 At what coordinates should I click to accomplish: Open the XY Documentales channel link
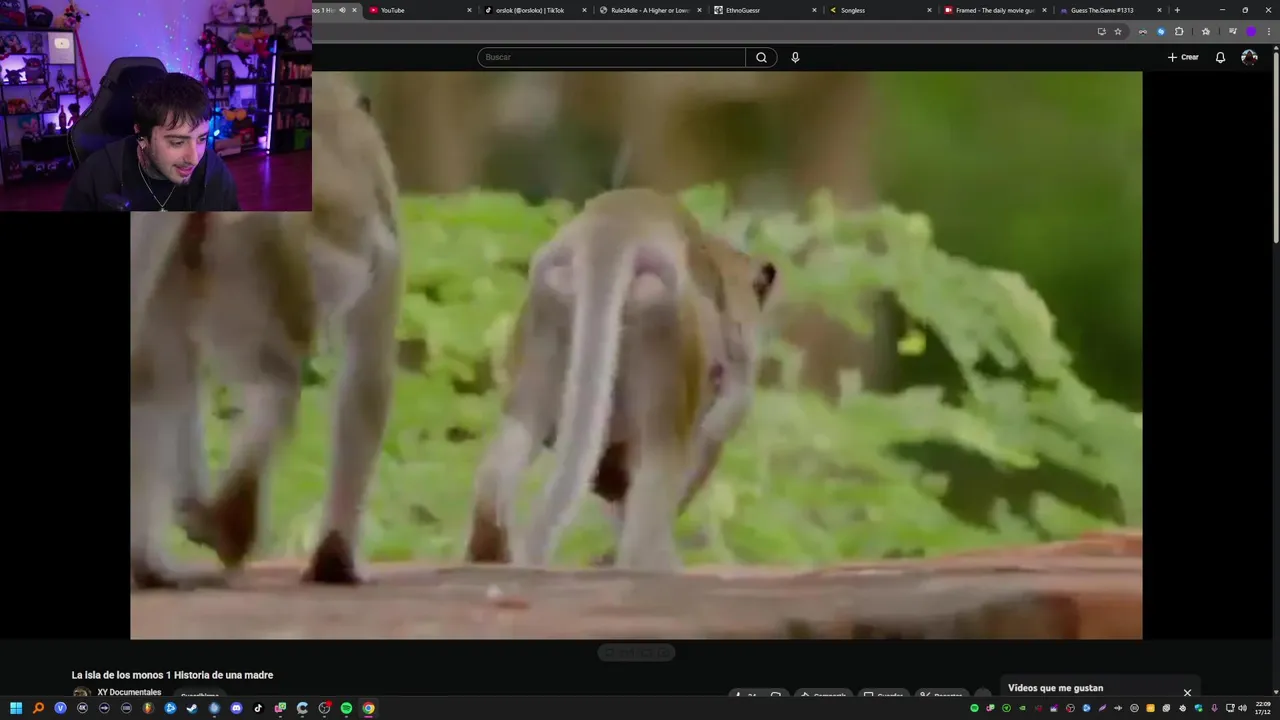(x=129, y=692)
